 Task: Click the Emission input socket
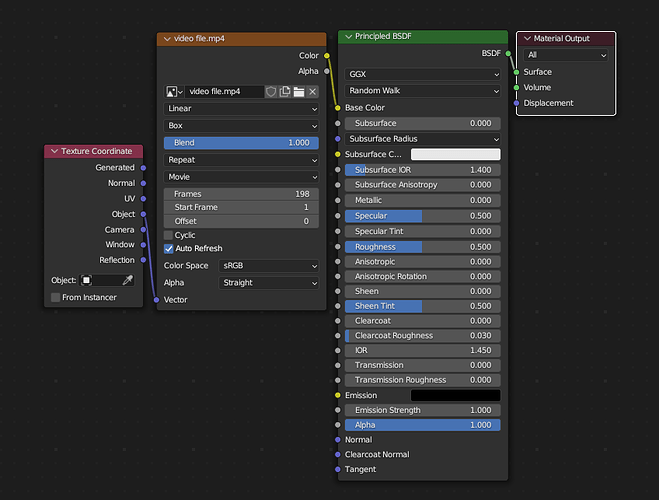(337, 395)
